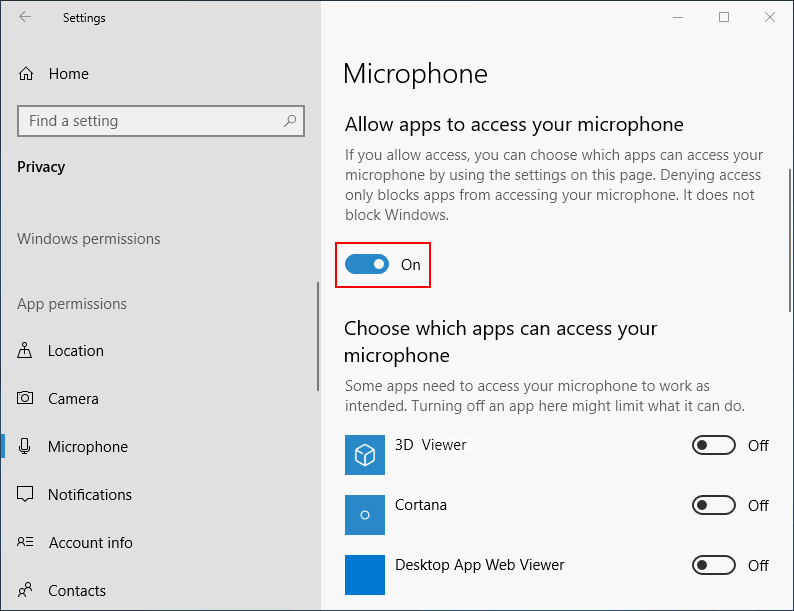Screen dimensions: 794x611
Task: Click the Contacts people icon in sidebar
Action: pyautogui.click(x=25, y=590)
